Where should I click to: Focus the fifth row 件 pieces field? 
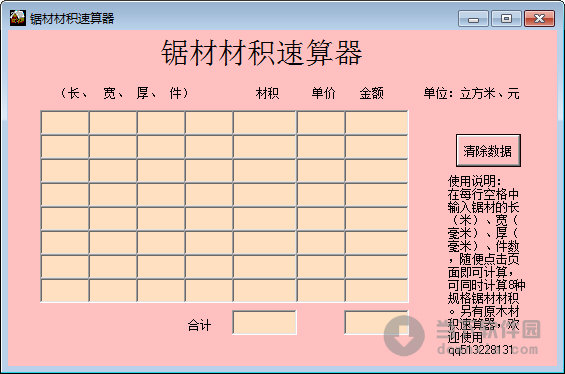tap(209, 219)
